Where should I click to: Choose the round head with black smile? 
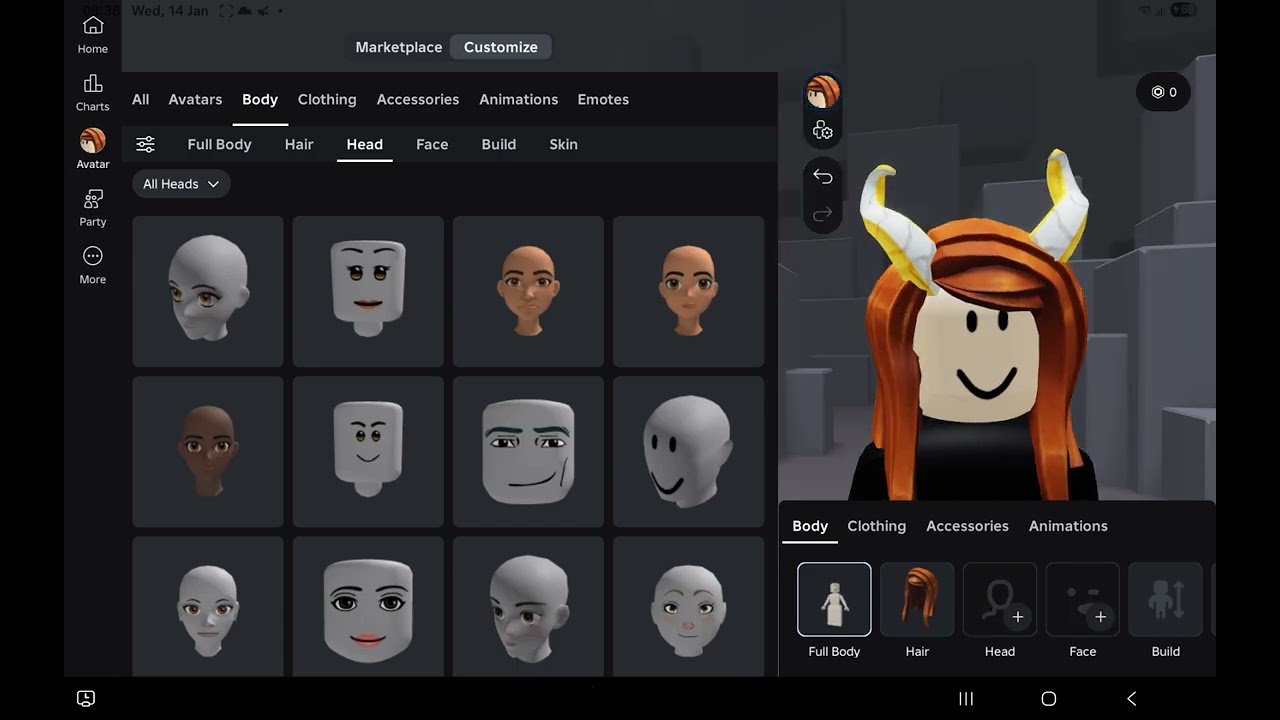coord(688,451)
